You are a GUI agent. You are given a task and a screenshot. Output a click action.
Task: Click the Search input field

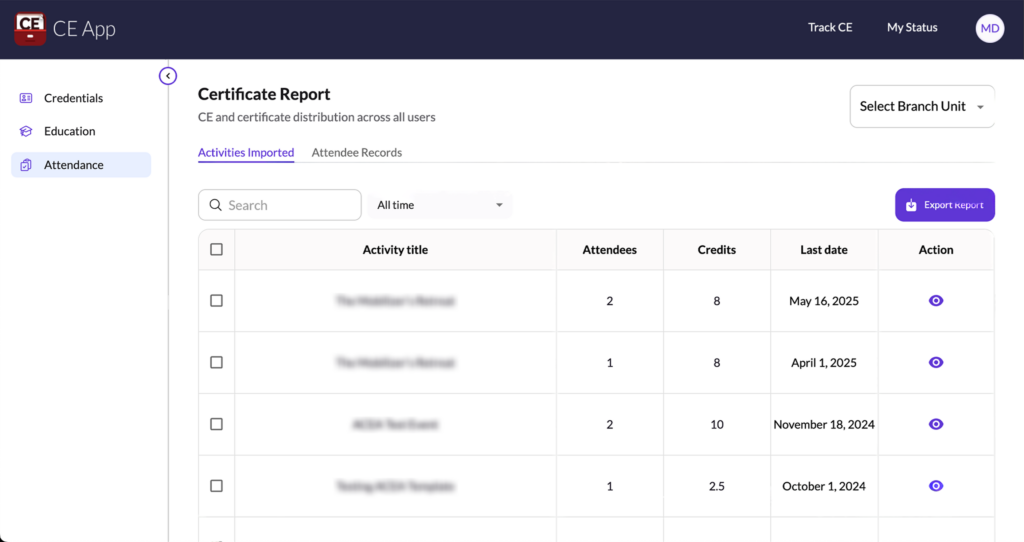tap(280, 205)
